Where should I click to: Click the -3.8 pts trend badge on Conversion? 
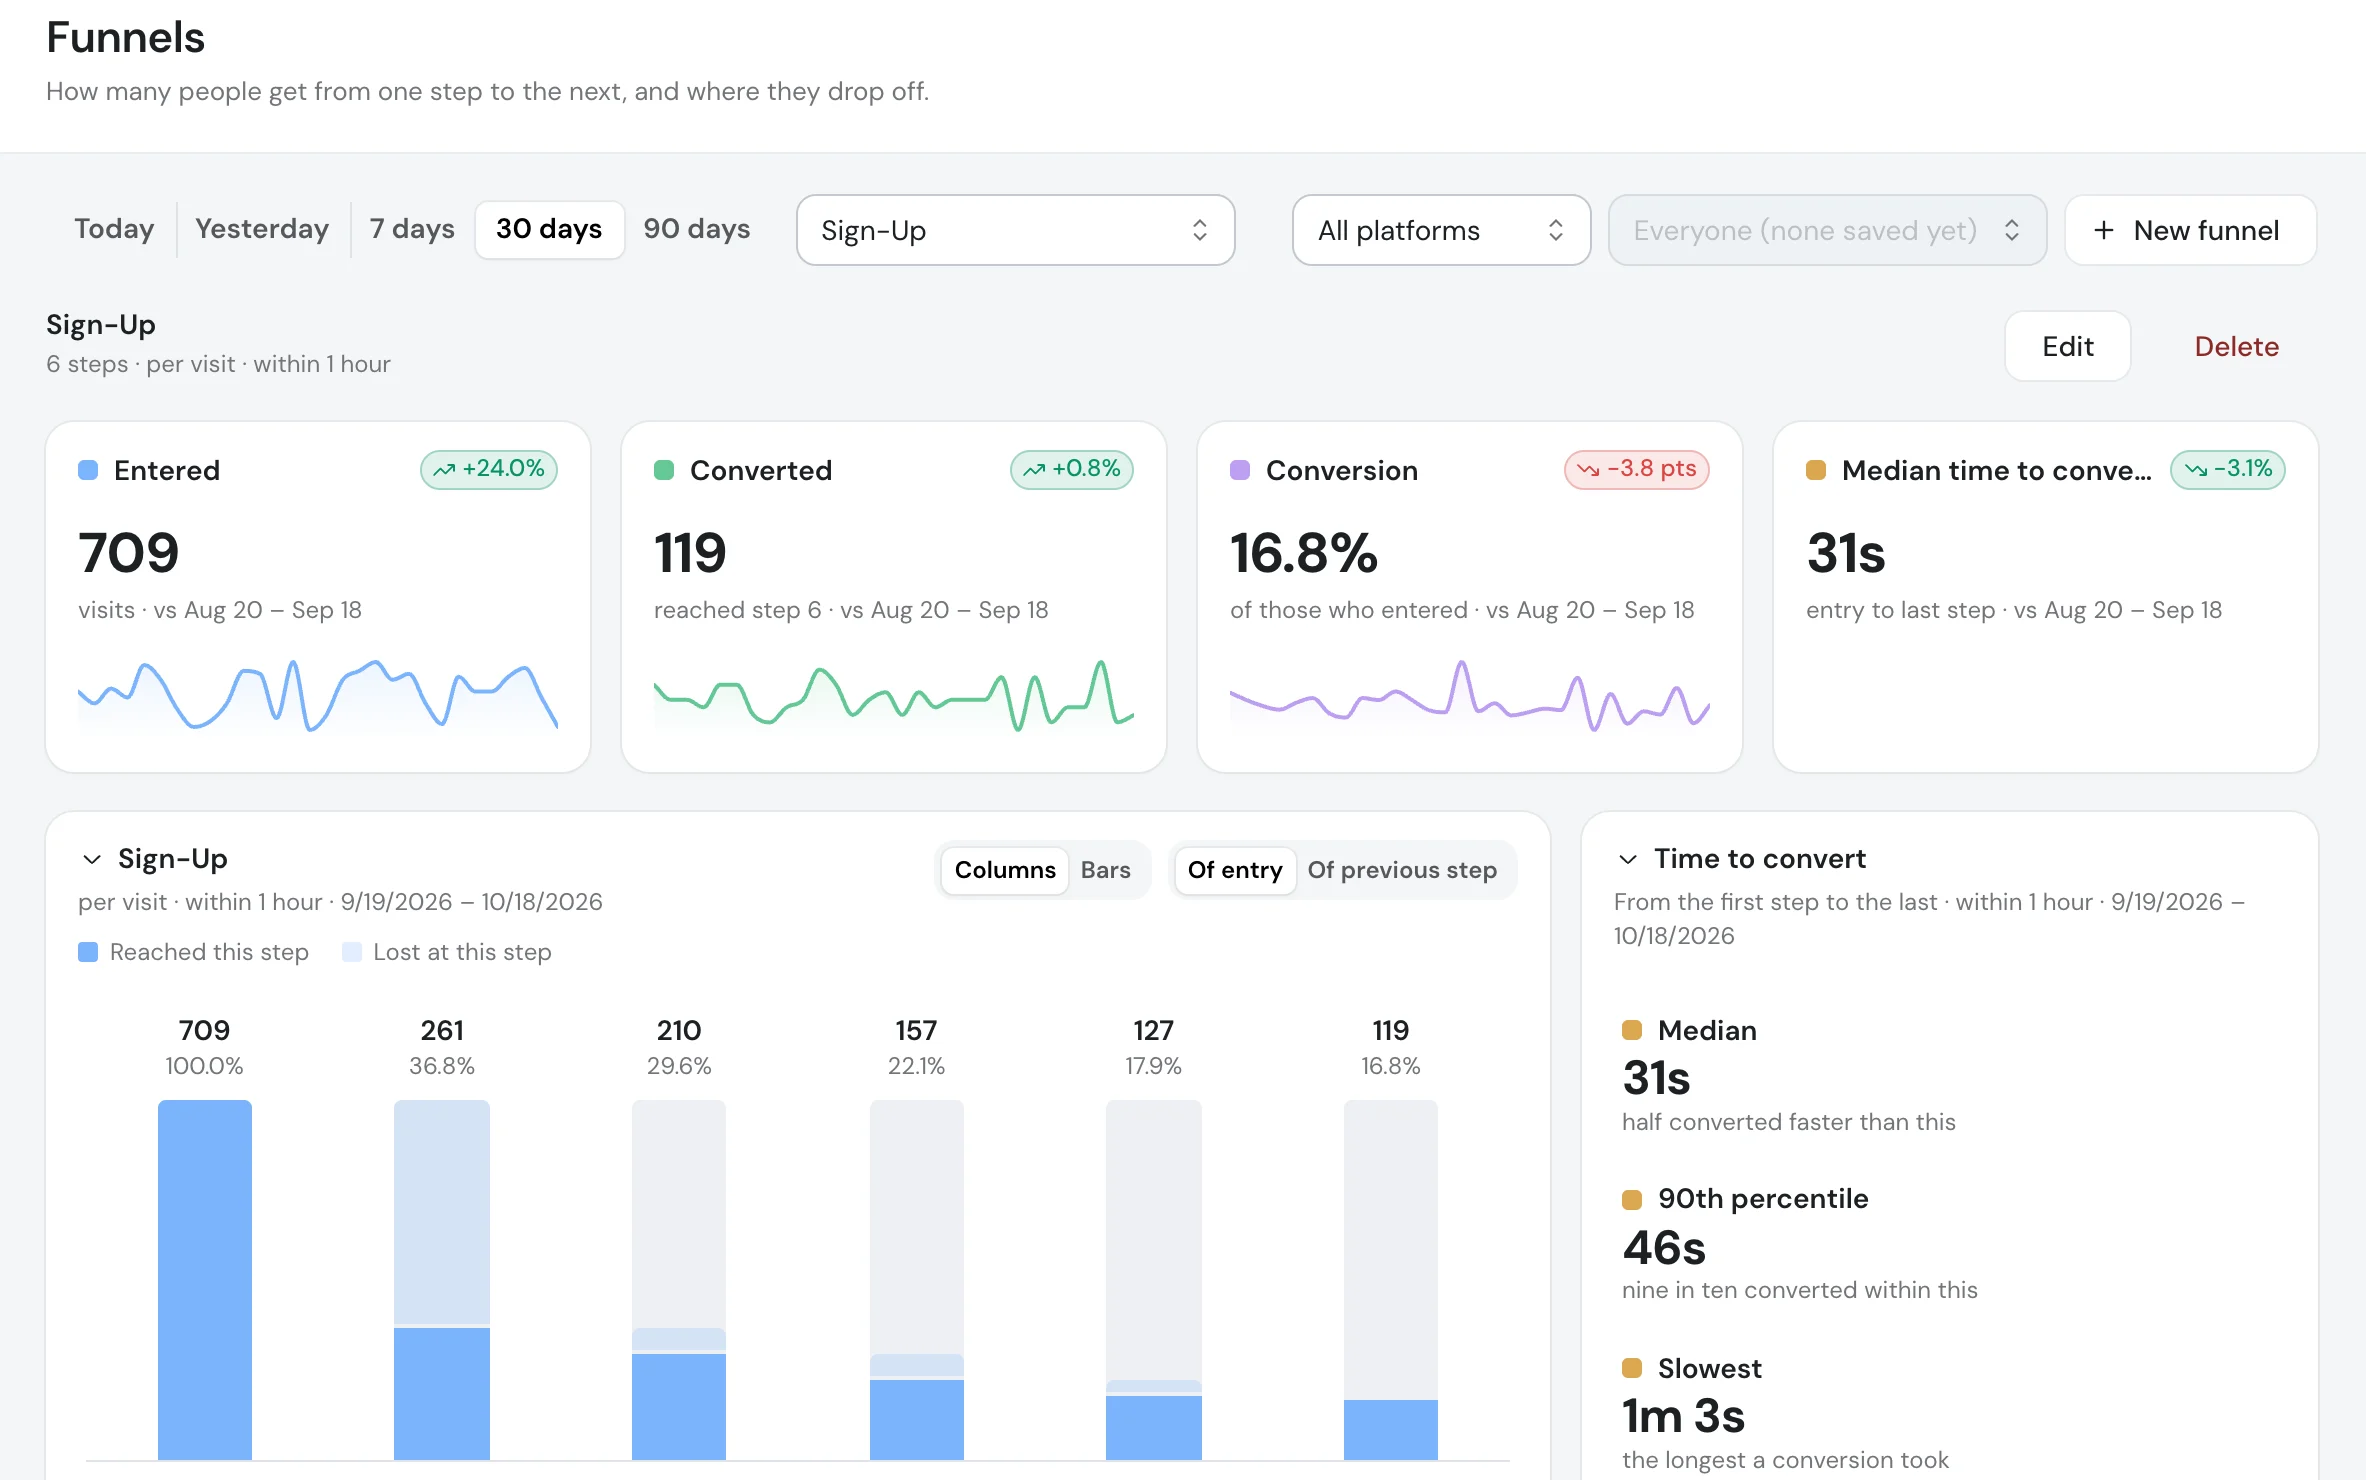click(x=1637, y=469)
